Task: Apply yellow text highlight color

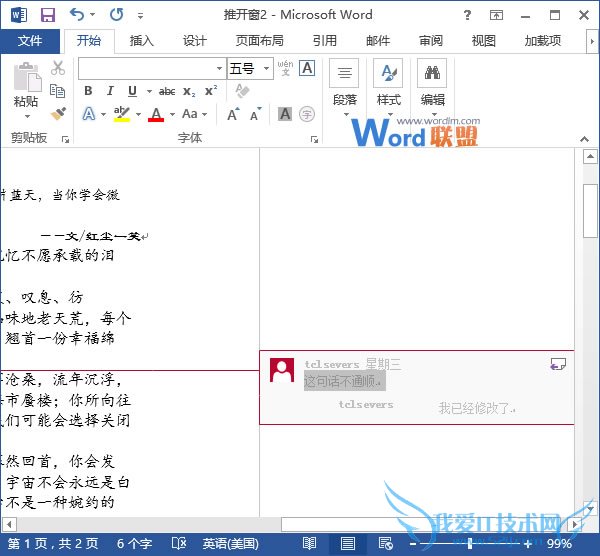Action: point(122,114)
